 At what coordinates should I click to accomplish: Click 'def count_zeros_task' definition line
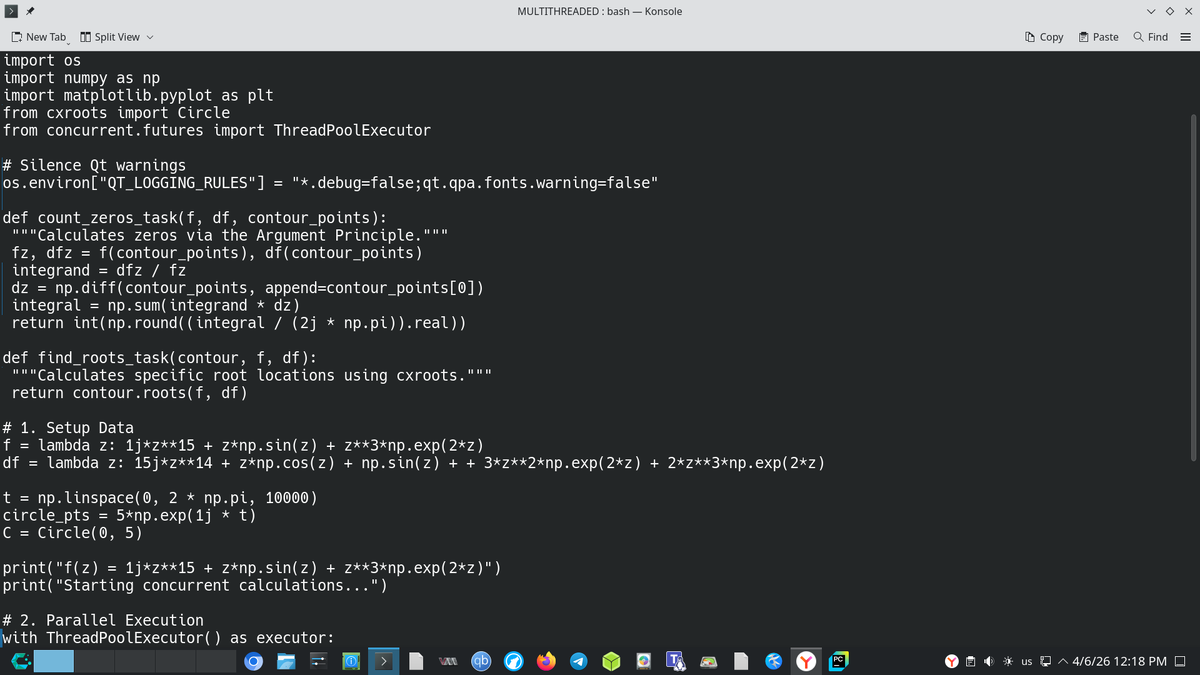[x=195, y=218]
